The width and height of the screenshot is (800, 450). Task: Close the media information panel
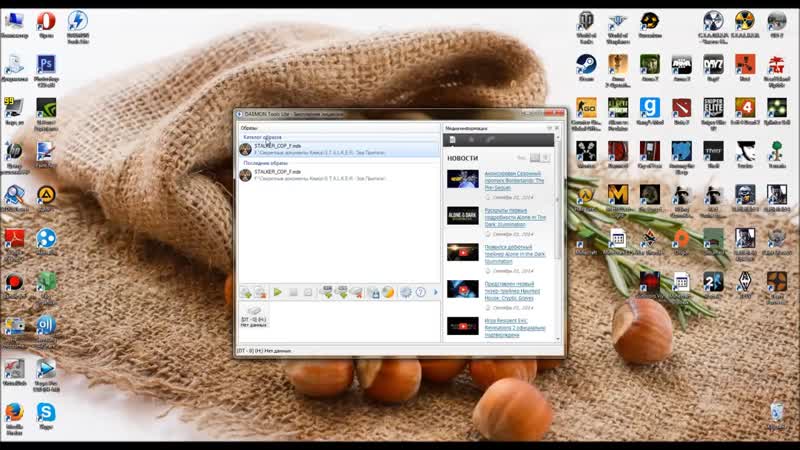pos(557,128)
